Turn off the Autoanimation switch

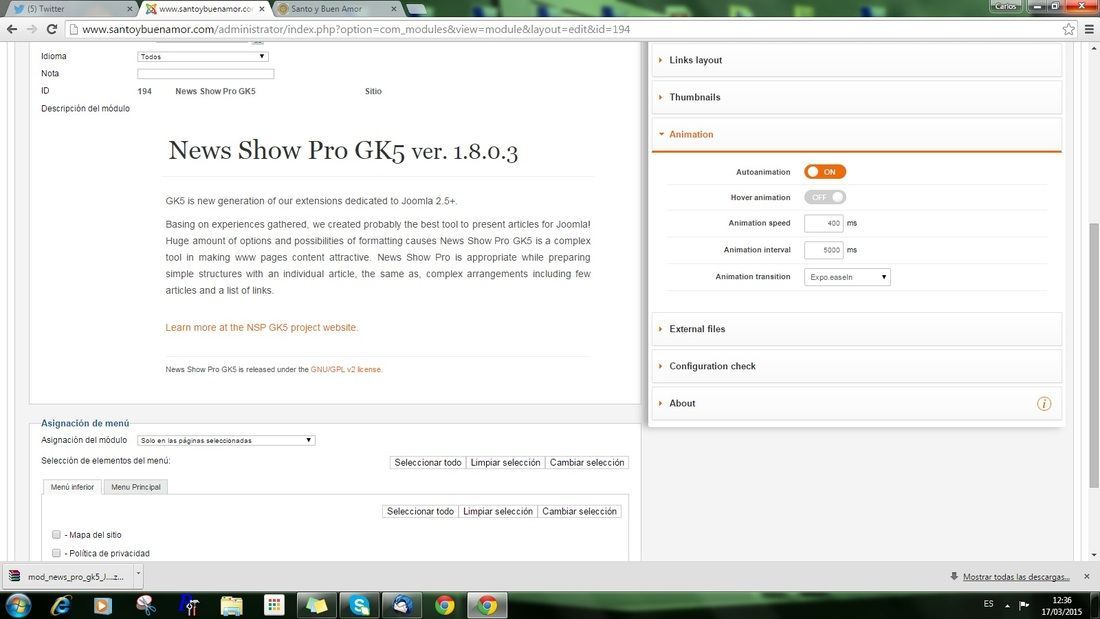click(x=825, y=172)
